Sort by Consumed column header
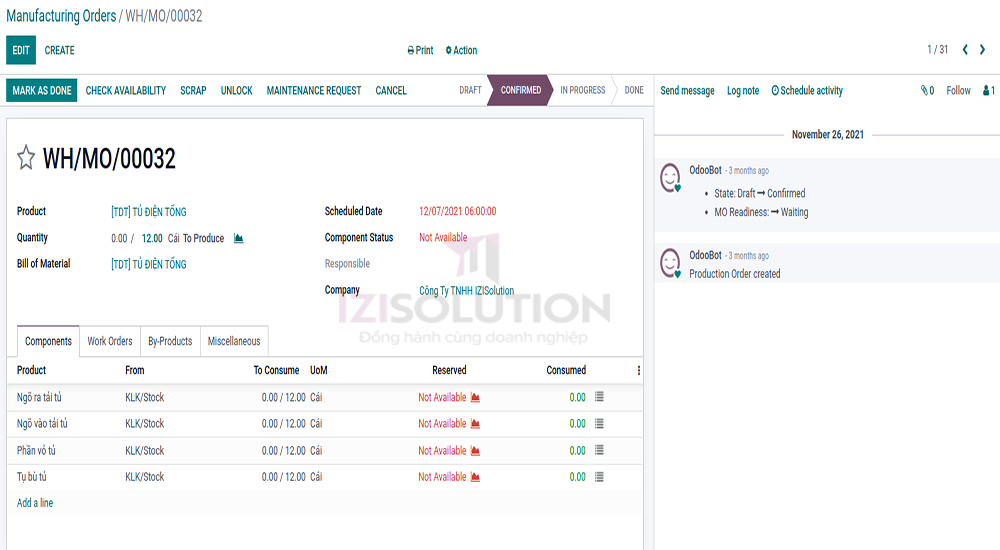Screen dimensions: 1000x550 pos(566,370)
